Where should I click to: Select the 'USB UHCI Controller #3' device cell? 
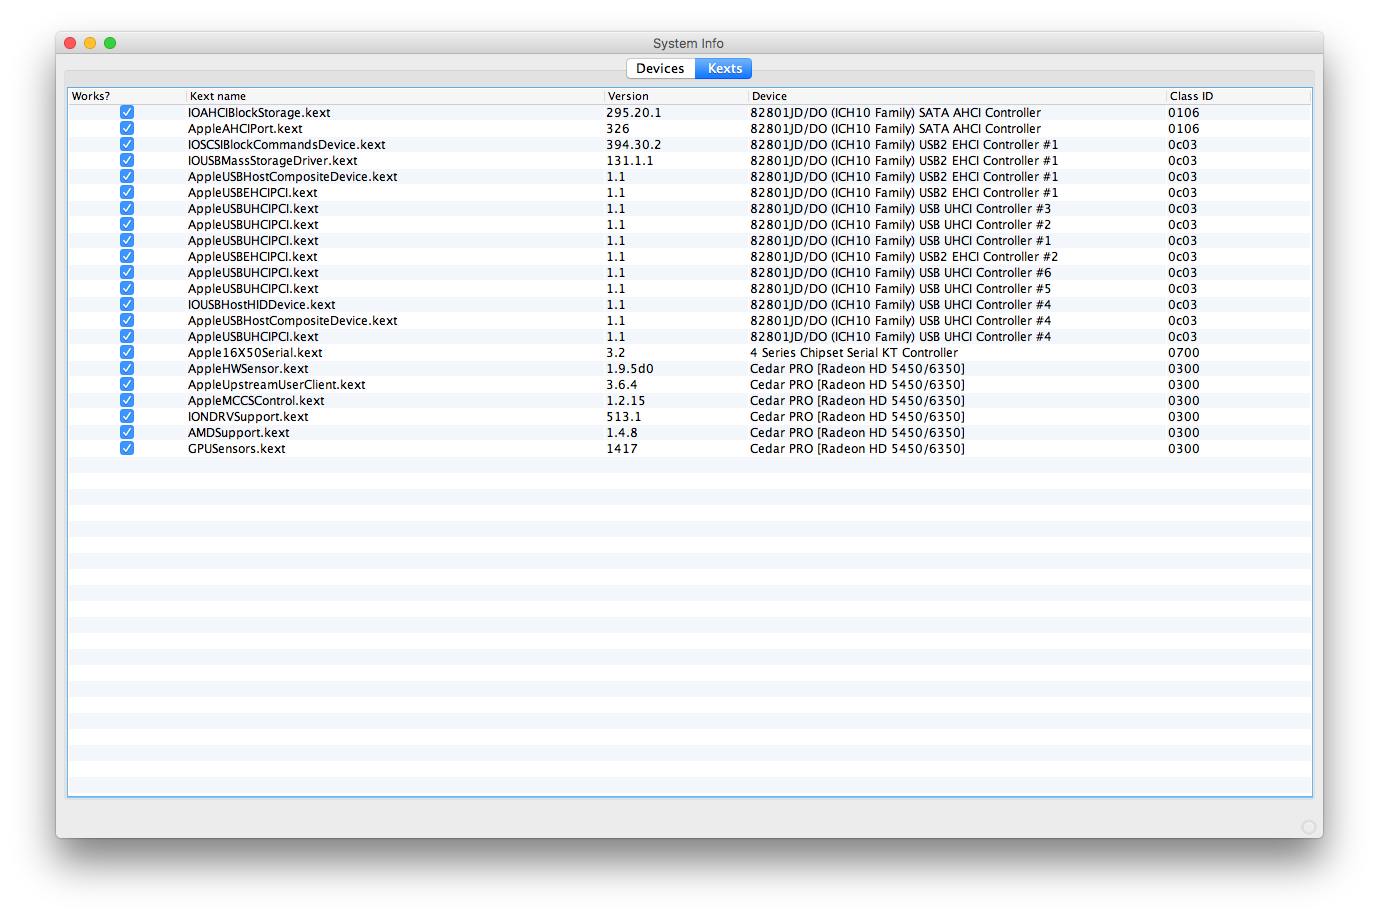(901, 209)
